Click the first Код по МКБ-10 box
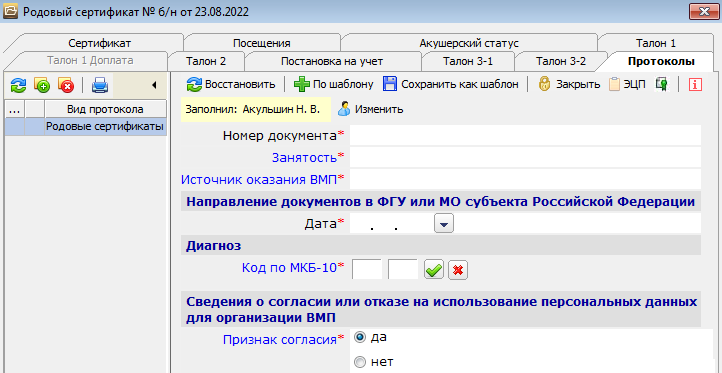The image size is (722, 373). click(367, 268)
